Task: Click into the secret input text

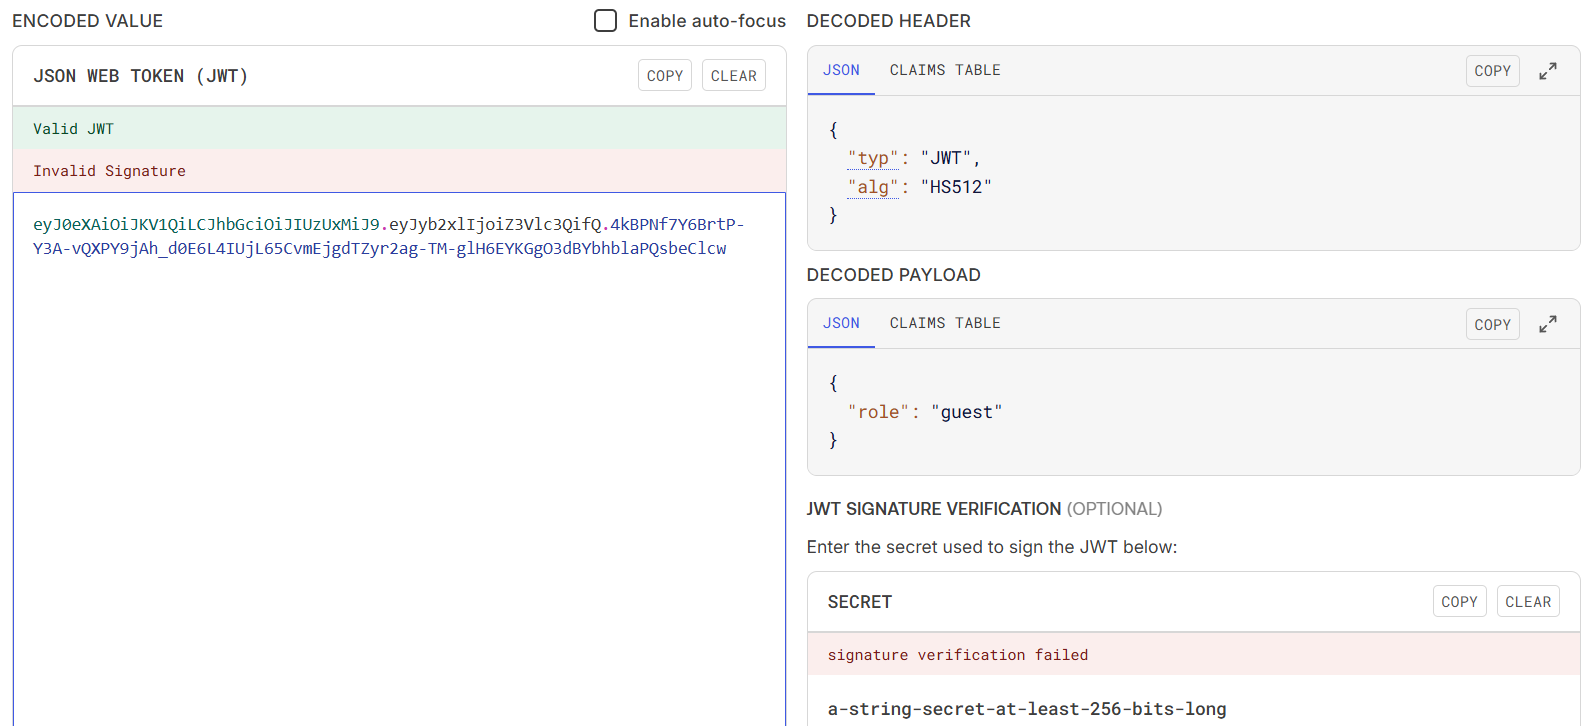Action: (x=1026, y=709)
